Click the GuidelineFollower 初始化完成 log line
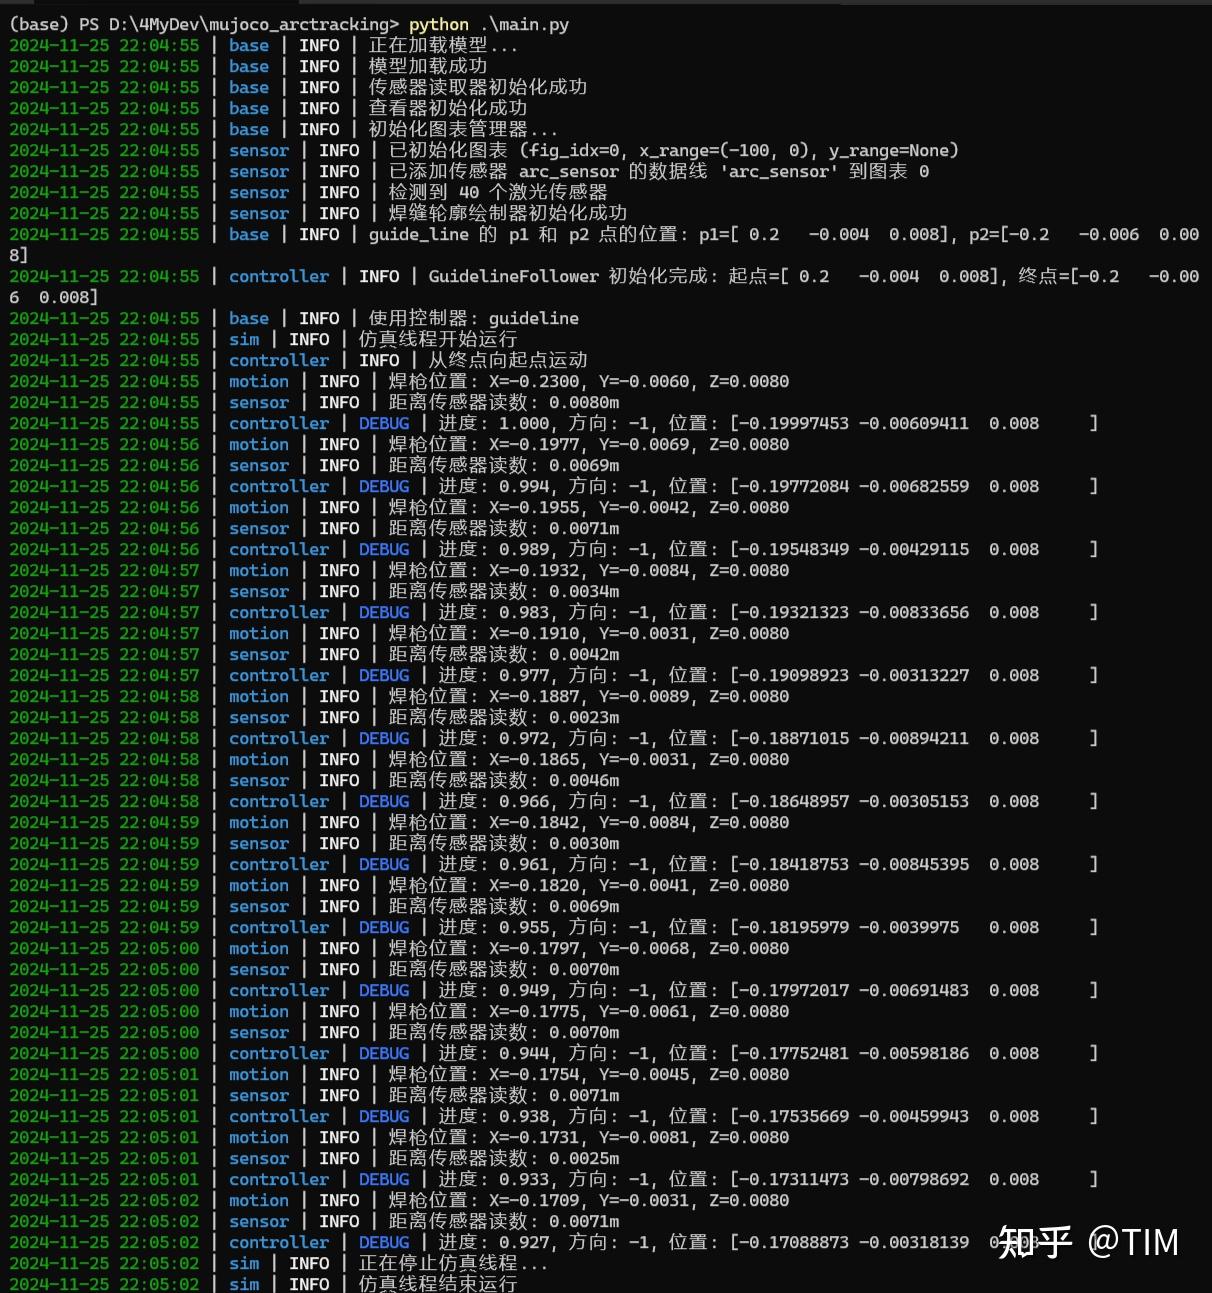This screenshot has height=1293, width=1212. point(604,286)
